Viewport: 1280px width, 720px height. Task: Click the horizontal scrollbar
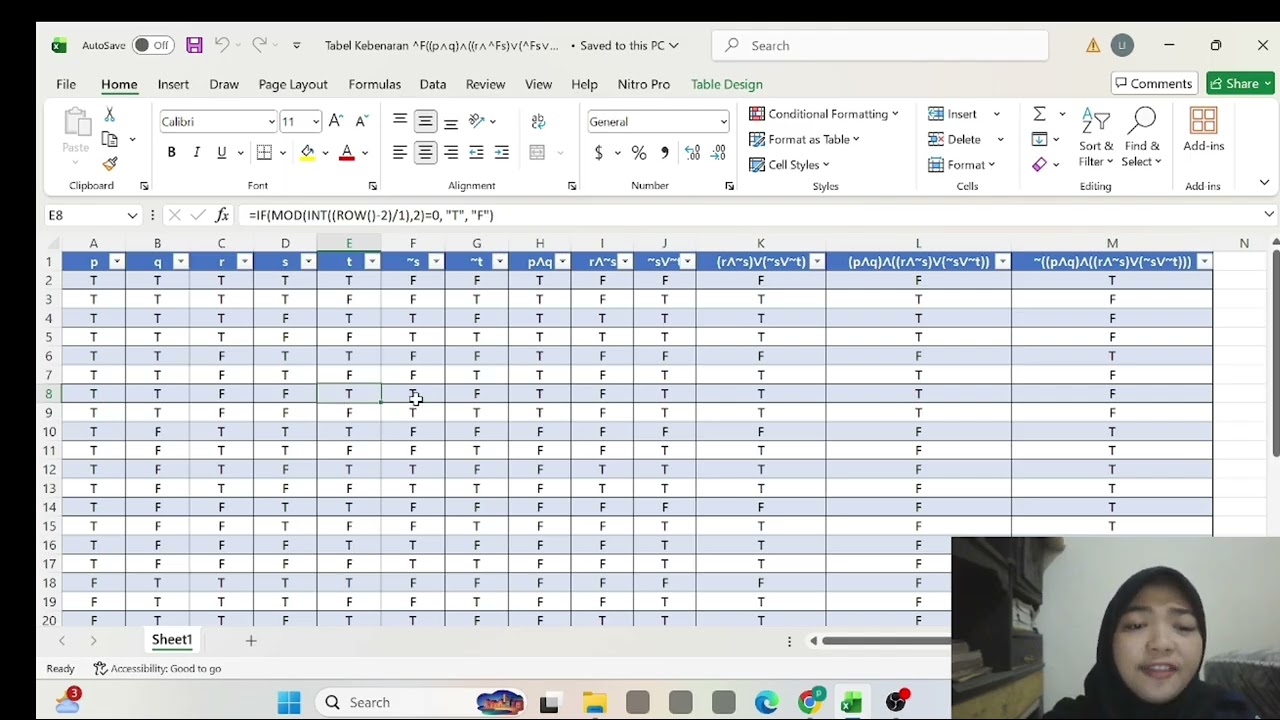pos(886,640)
